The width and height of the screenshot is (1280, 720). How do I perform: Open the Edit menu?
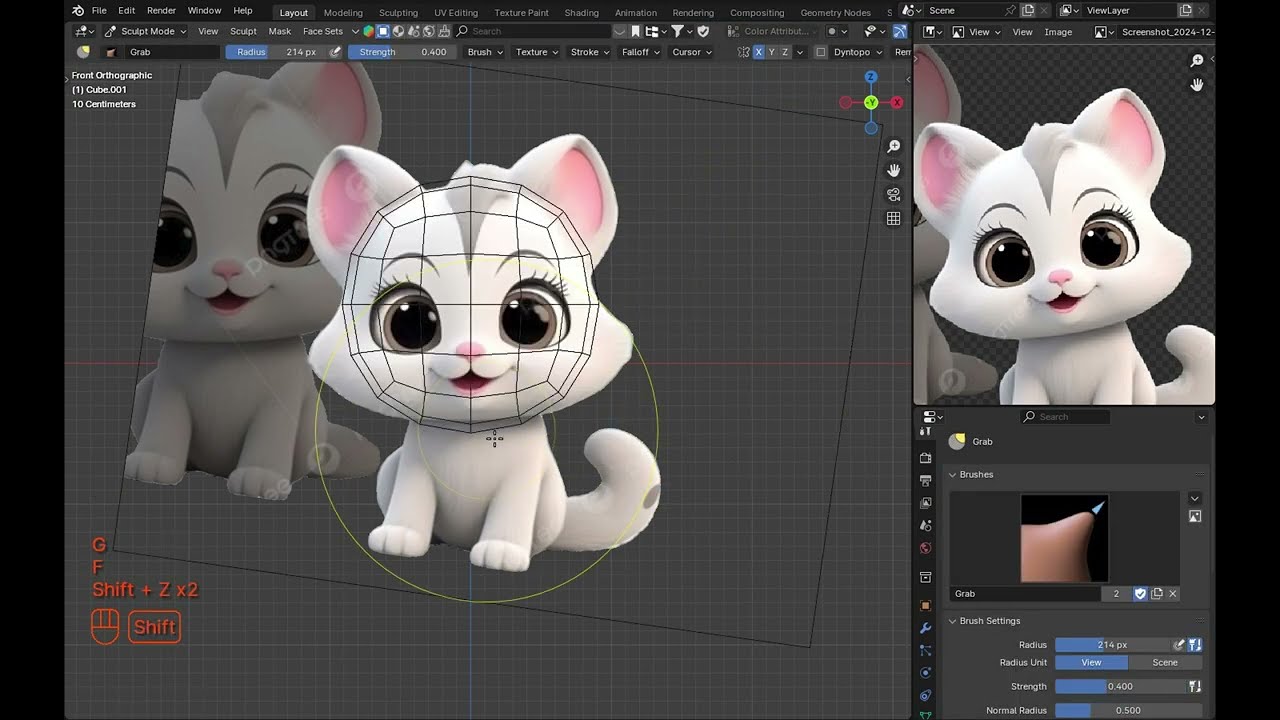pos(126,11)
